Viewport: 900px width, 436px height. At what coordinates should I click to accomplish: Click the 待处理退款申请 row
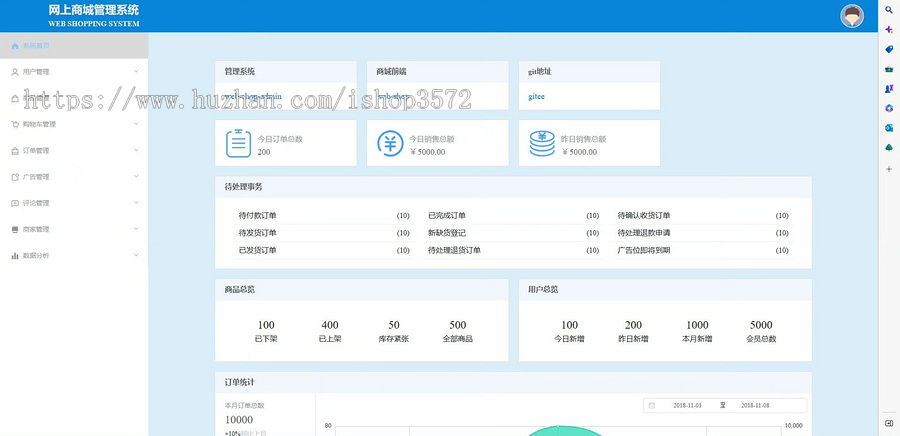click(x=703, y=233)
